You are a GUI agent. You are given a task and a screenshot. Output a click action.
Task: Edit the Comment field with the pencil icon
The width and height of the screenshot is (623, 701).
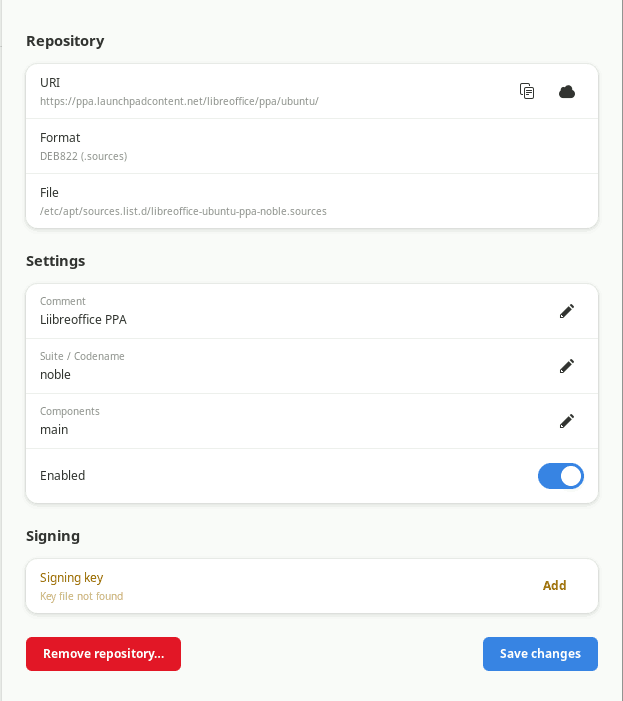tap(567, 311)
